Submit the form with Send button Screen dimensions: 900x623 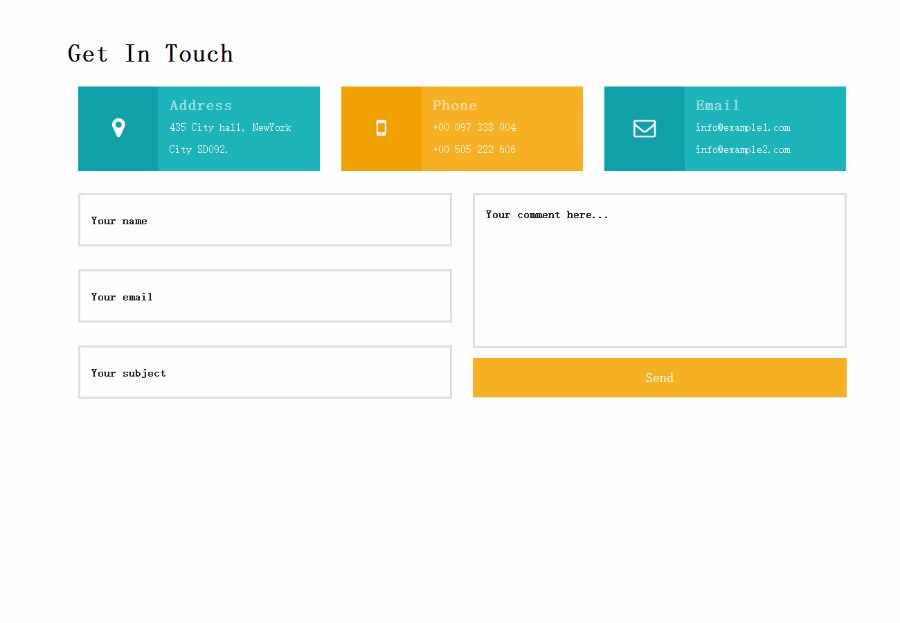660,378
